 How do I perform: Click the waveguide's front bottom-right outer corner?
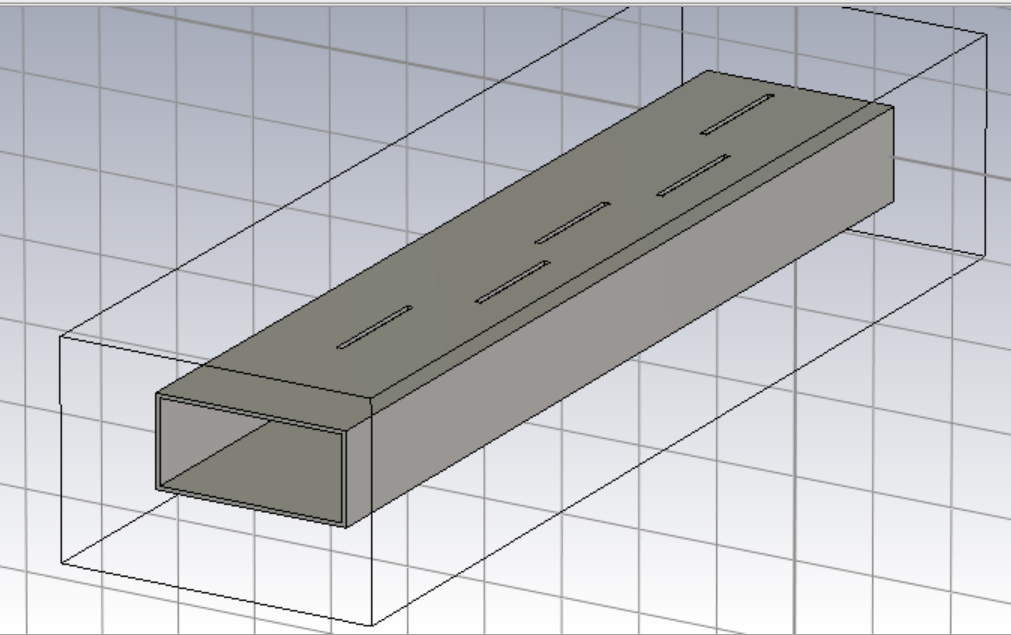[346, 527]
